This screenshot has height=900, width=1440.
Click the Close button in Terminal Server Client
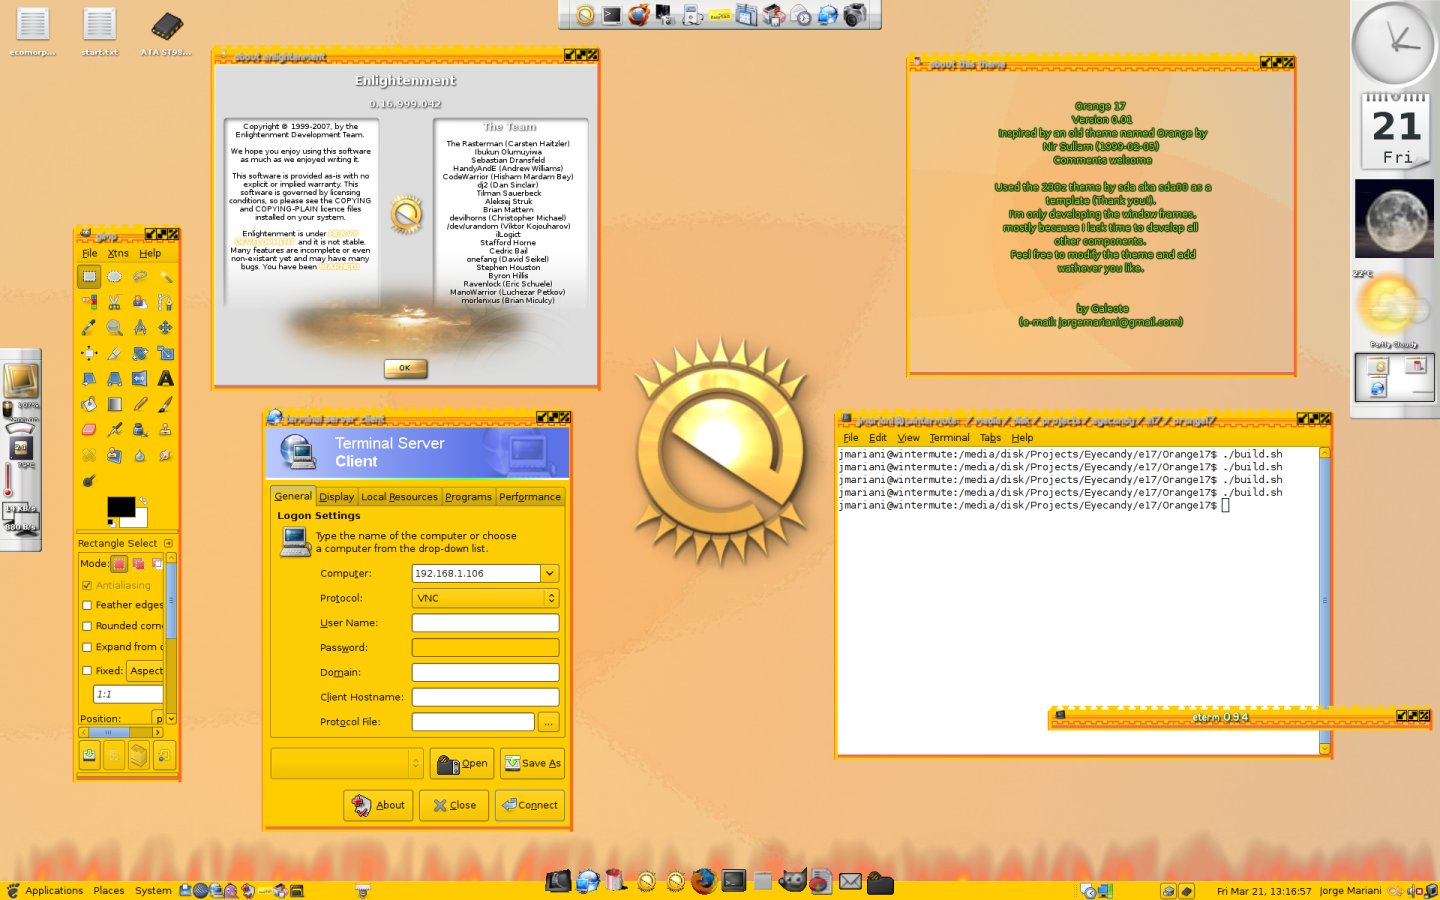click(x=454, y=805)
